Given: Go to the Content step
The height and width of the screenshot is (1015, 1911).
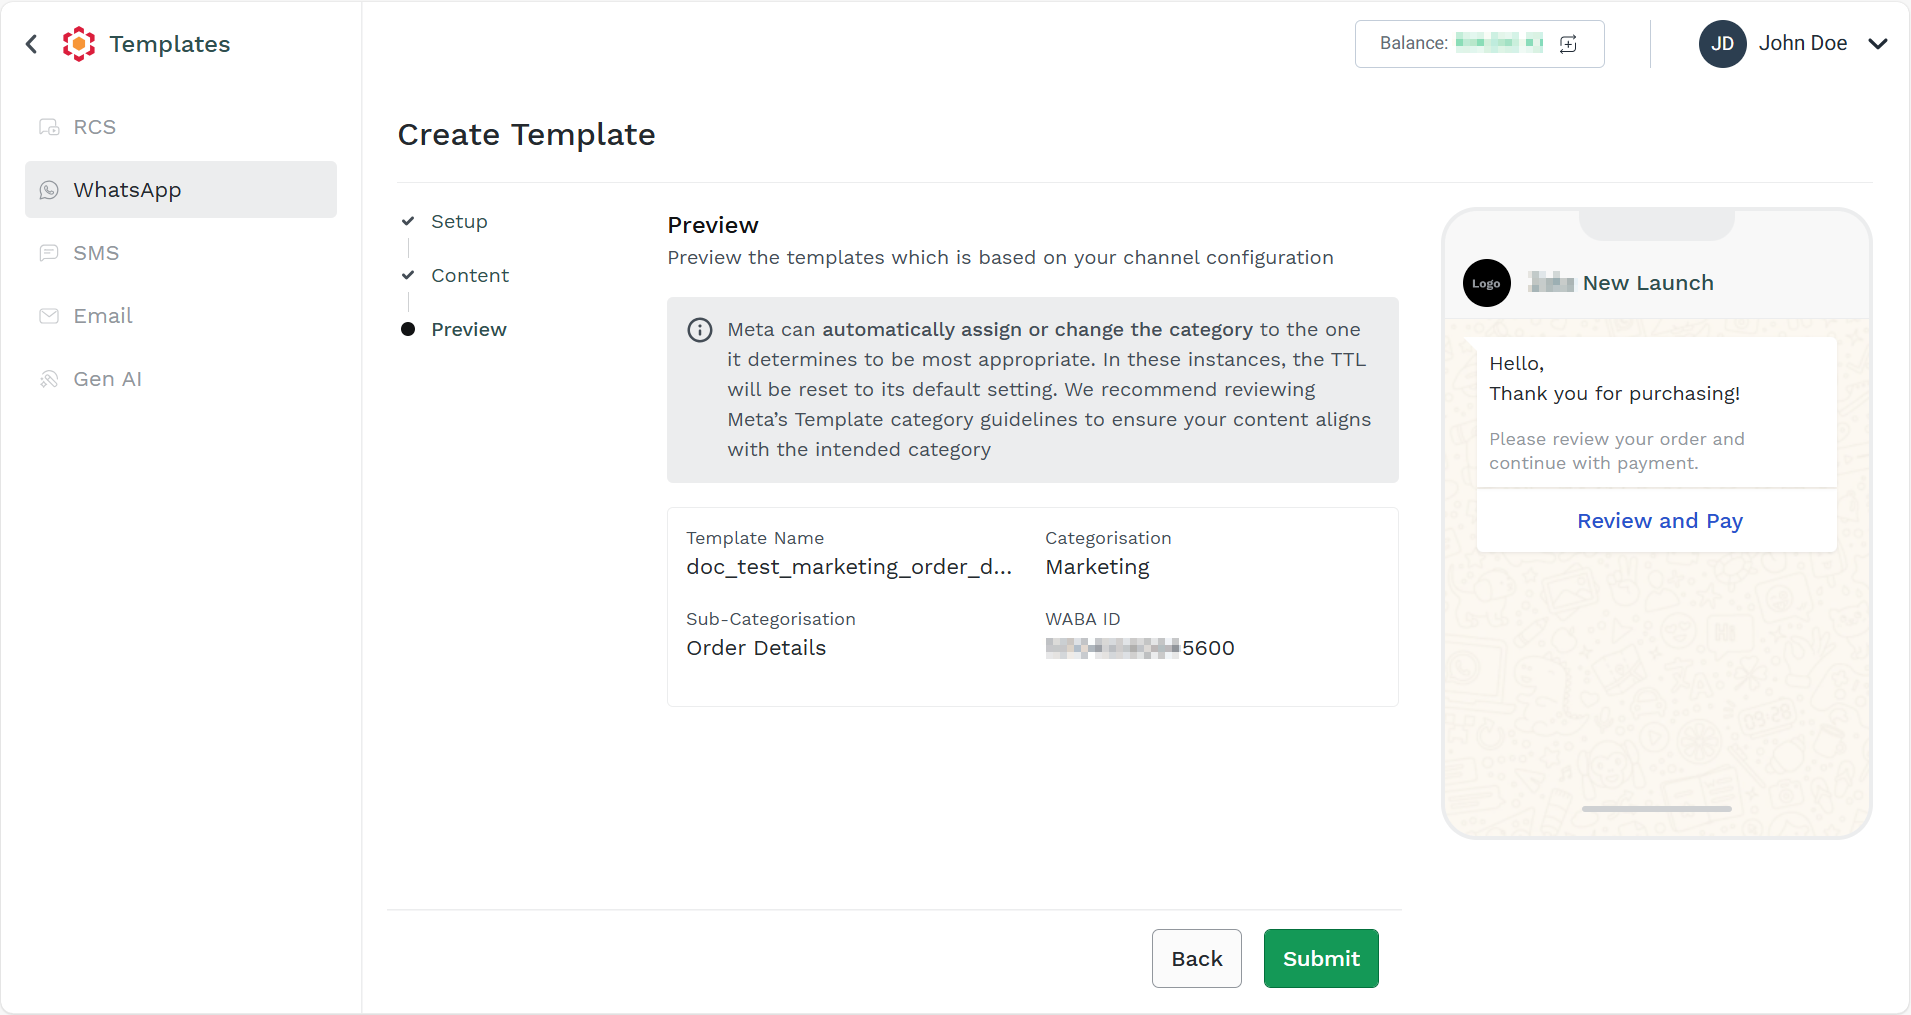Looking at the screenshot, I should (x=470, y=276).
